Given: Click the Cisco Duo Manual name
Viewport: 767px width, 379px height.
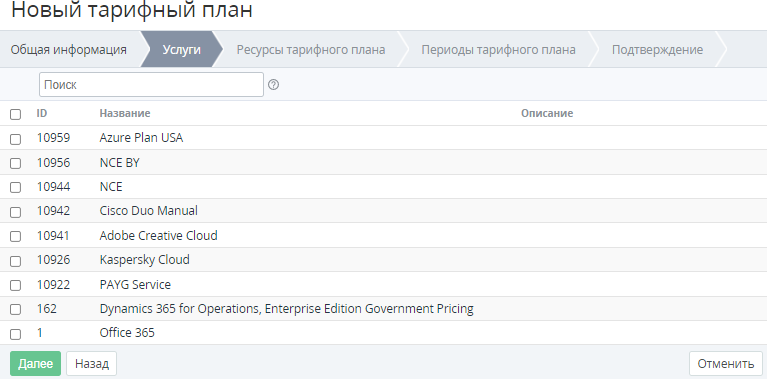Looking at the screenshot, I should 149,211.
